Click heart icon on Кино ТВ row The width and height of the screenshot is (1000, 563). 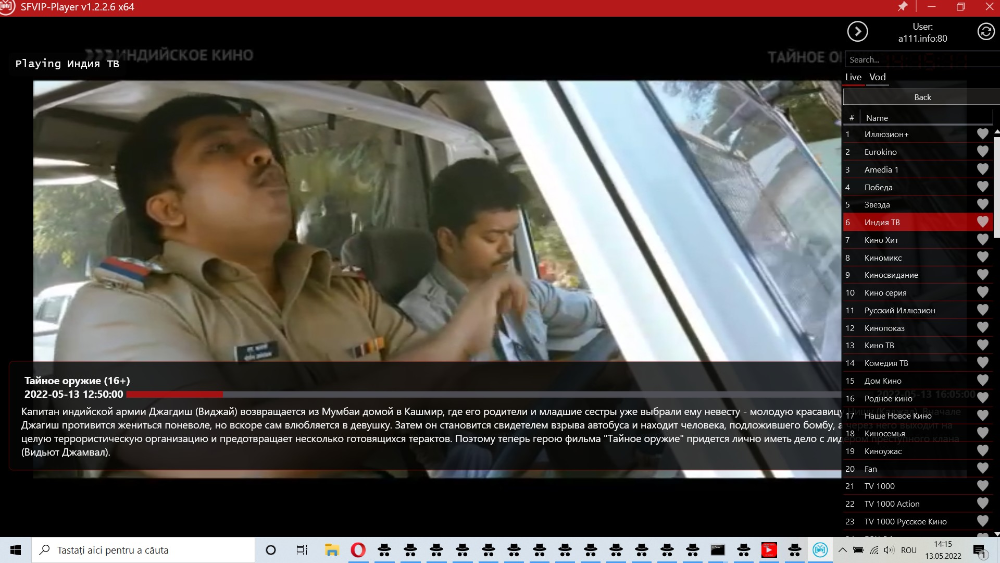pyautogui.click(x=982, y=345)
